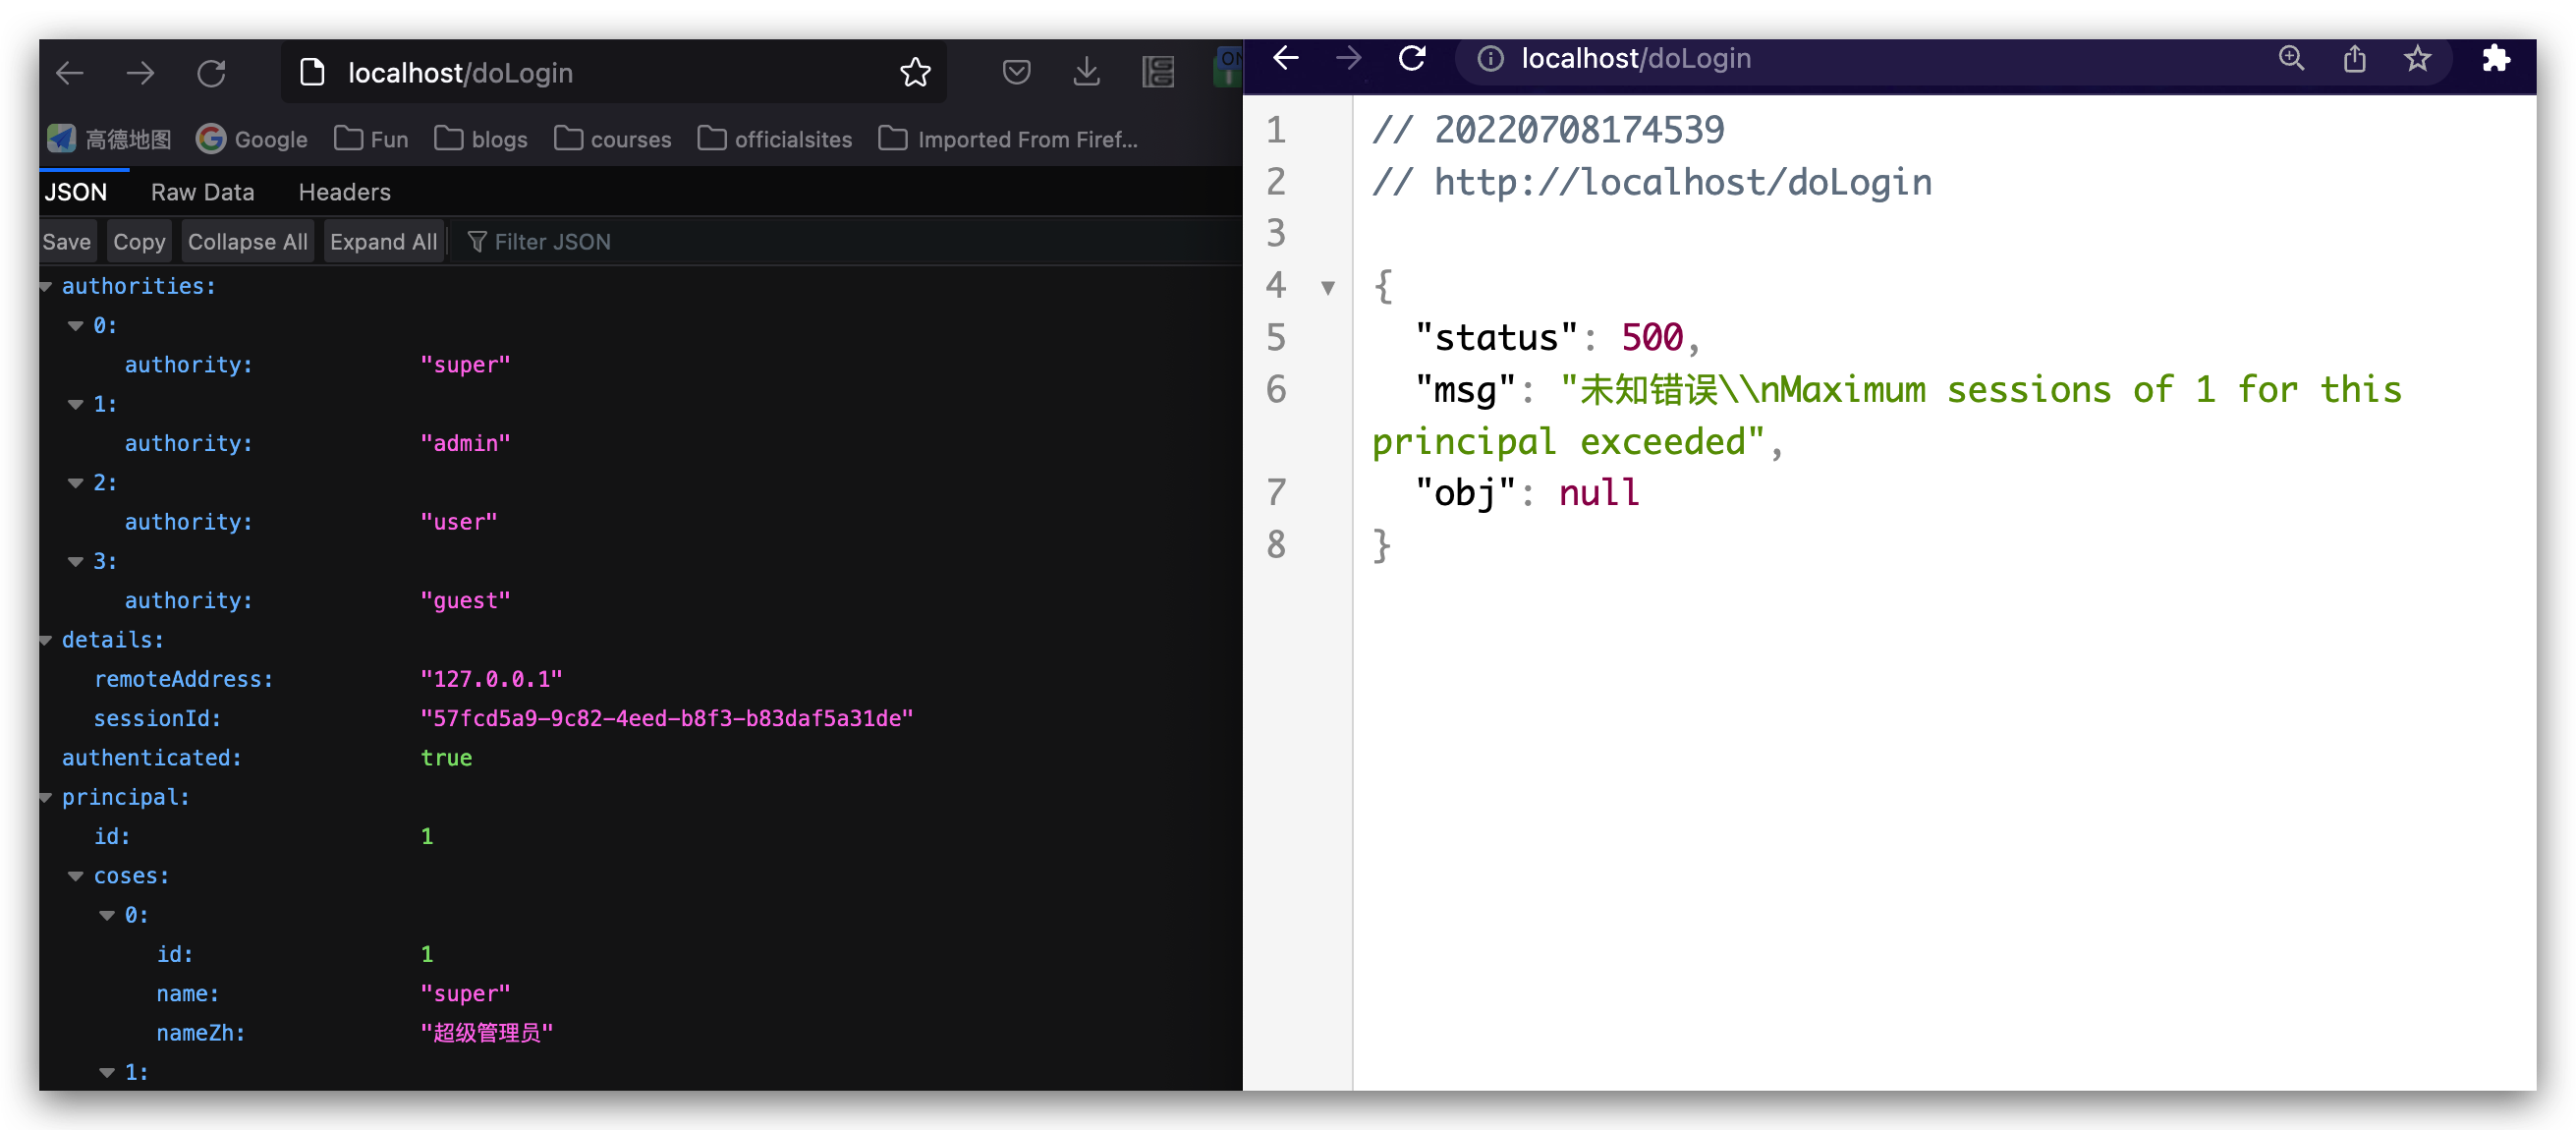
Task: Click the status value 500
Action: pos(1652,338)
